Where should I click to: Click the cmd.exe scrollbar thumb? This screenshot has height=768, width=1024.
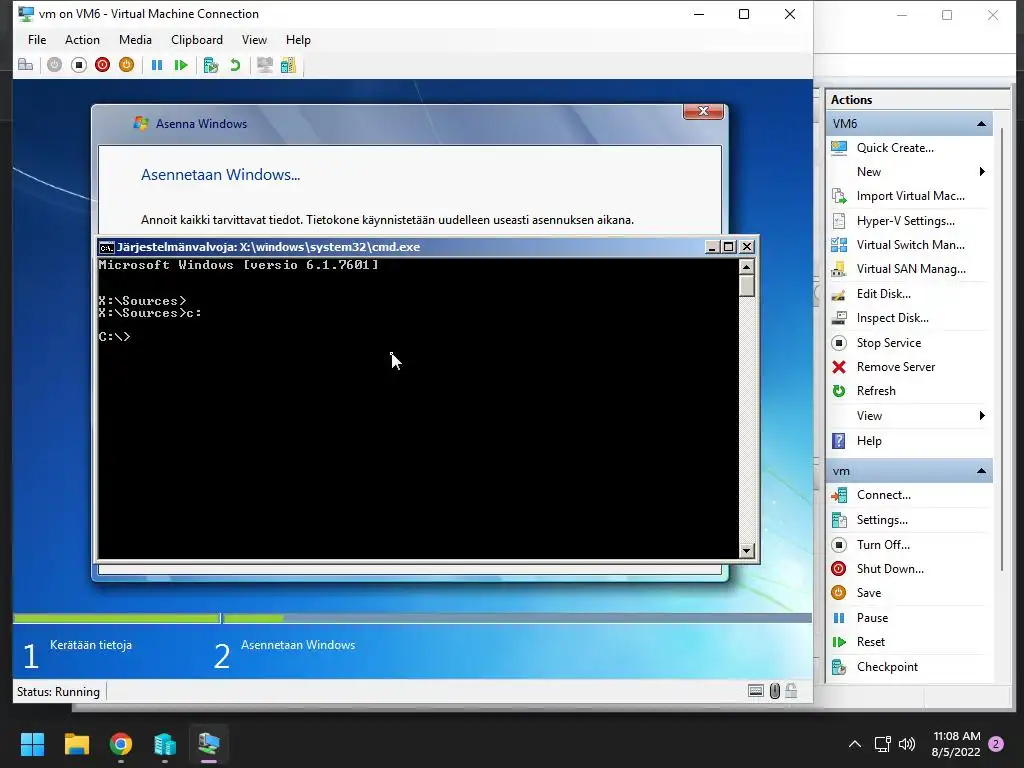[746, 286]
